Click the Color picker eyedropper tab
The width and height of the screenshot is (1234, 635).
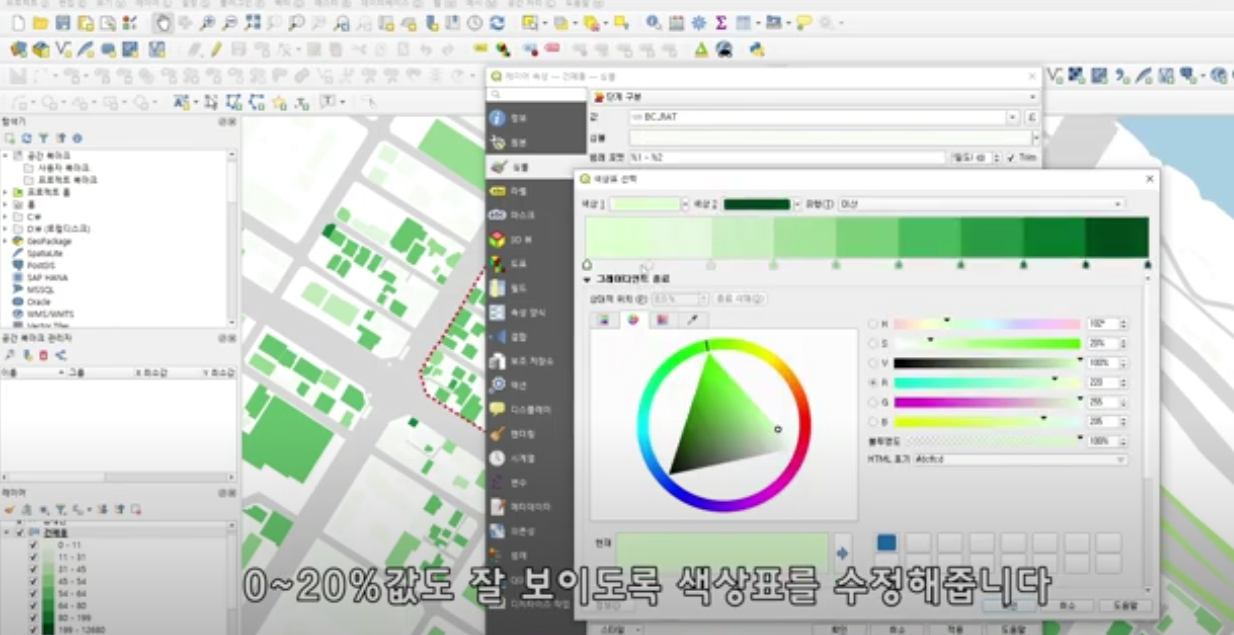tap(691, 320)
